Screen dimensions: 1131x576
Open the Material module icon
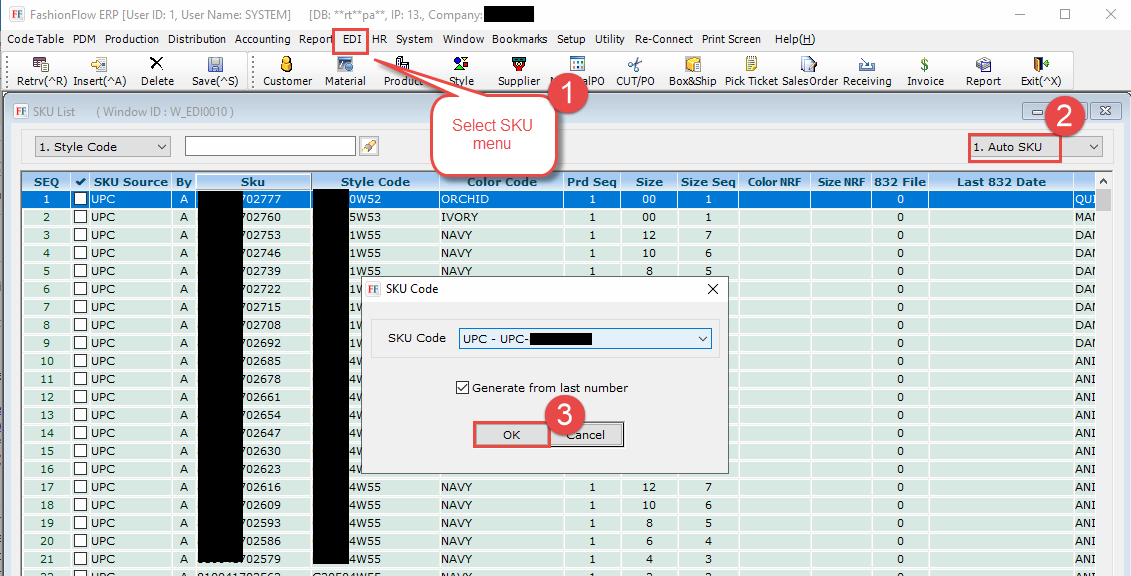pyautogui.click(x=345, y=65)
